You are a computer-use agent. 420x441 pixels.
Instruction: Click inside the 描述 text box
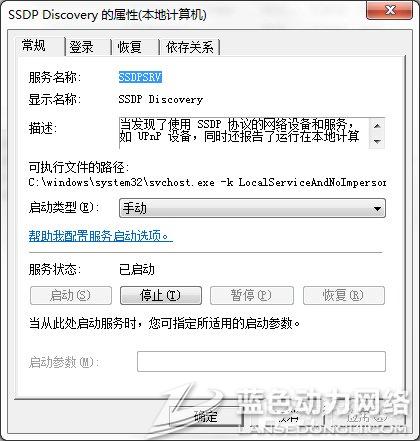(x=244, y=133)
